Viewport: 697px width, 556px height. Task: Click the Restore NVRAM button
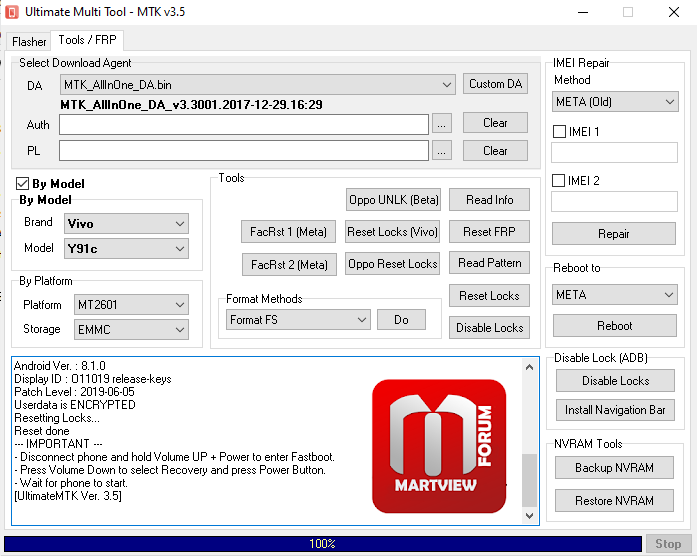[x=614, y=501]
